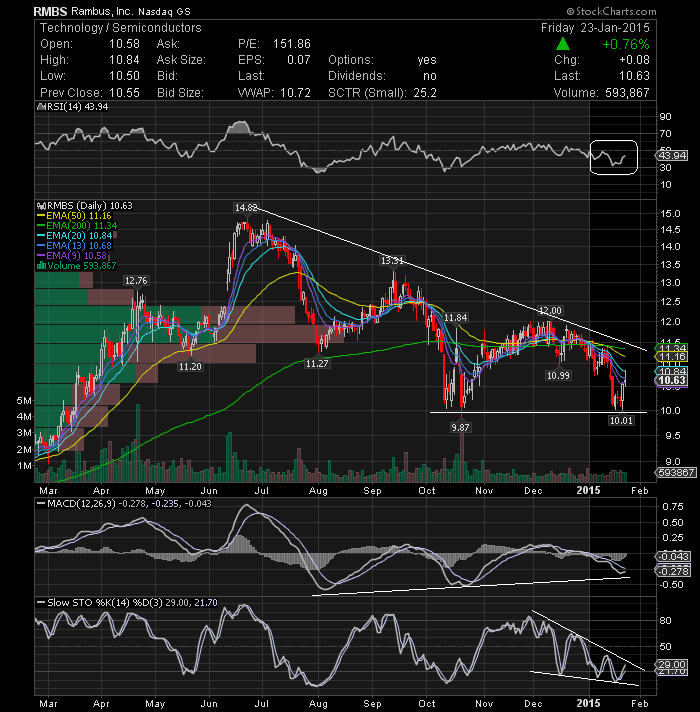Select the "EMA(20) 10.84" legend entry

(74, 236)
